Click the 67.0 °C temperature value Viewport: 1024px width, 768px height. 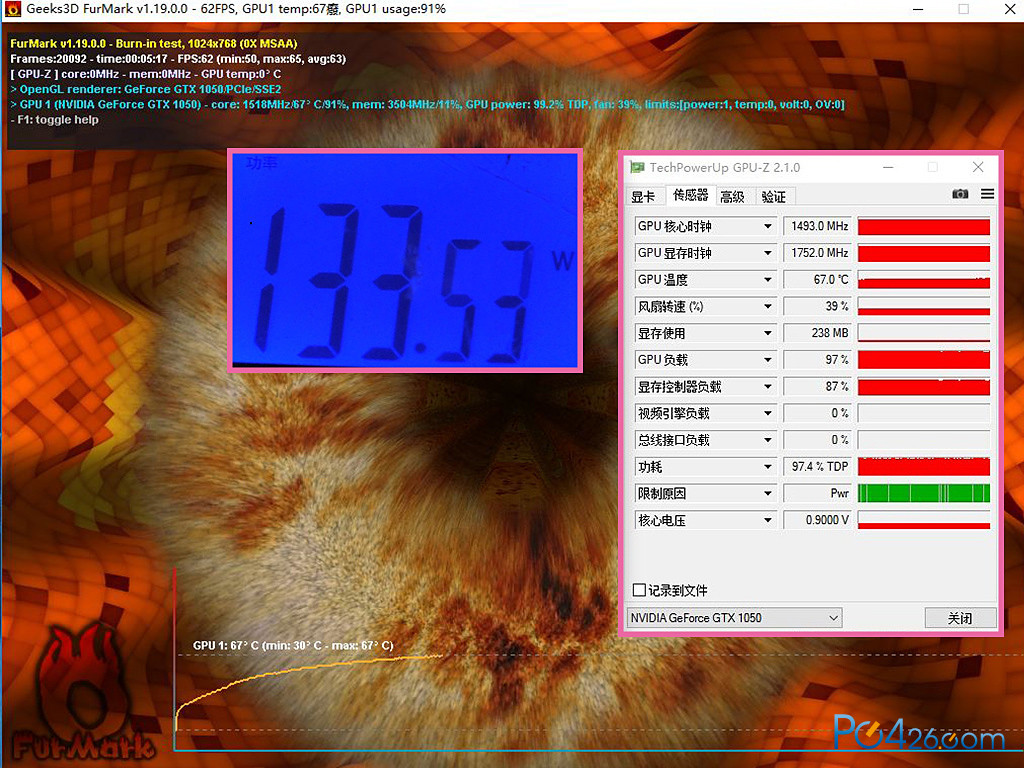[818, 280]
